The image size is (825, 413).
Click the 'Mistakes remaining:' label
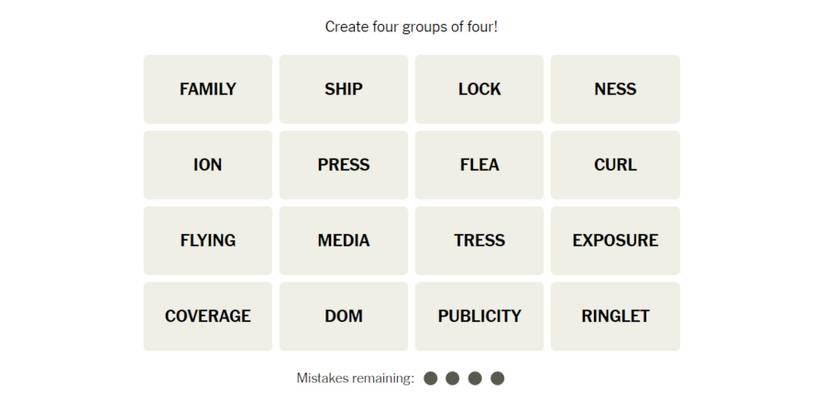click(x=355, y=378)
